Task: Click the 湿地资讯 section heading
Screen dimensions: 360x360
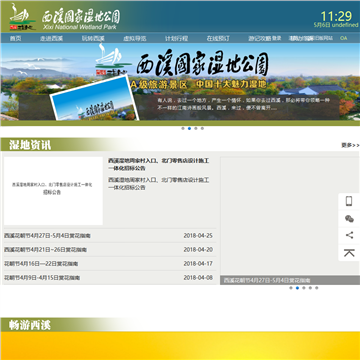Action: [x=30, y=145]
